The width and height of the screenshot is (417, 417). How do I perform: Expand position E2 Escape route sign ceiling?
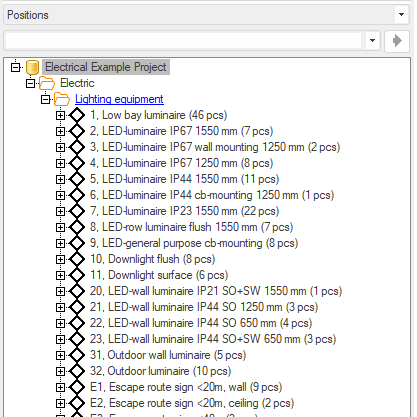(60, 403)
